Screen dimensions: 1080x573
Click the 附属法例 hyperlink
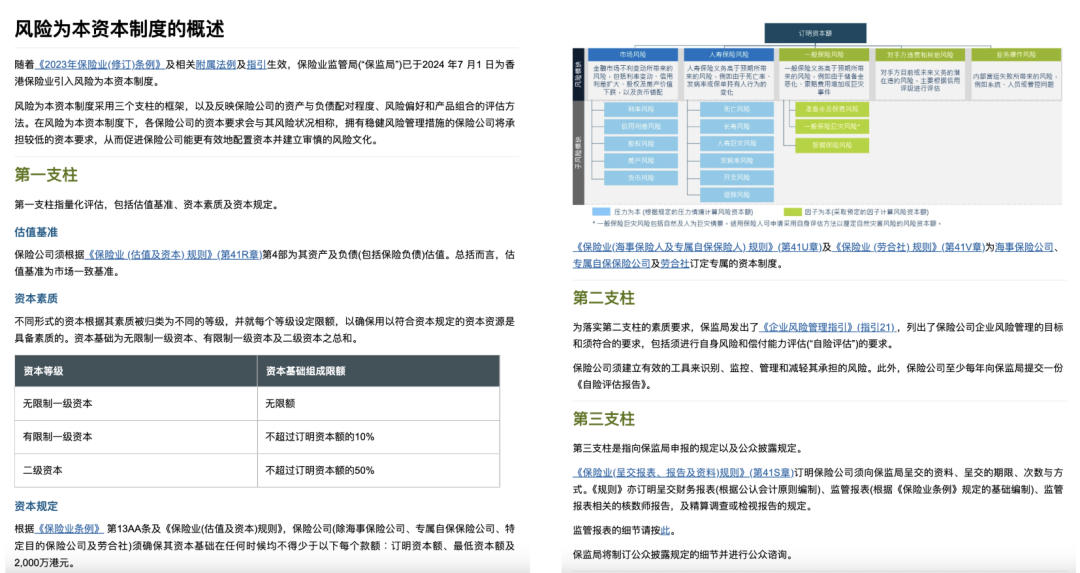[215, 64]
